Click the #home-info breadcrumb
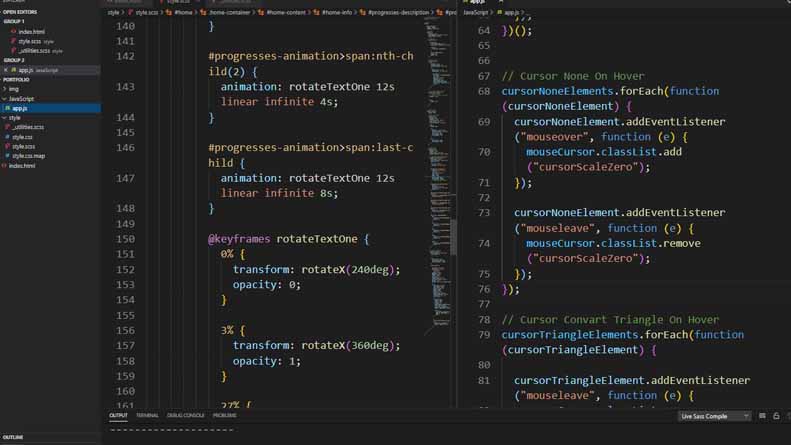This screenshot has width=791, height=445. (x=336, y=13)
